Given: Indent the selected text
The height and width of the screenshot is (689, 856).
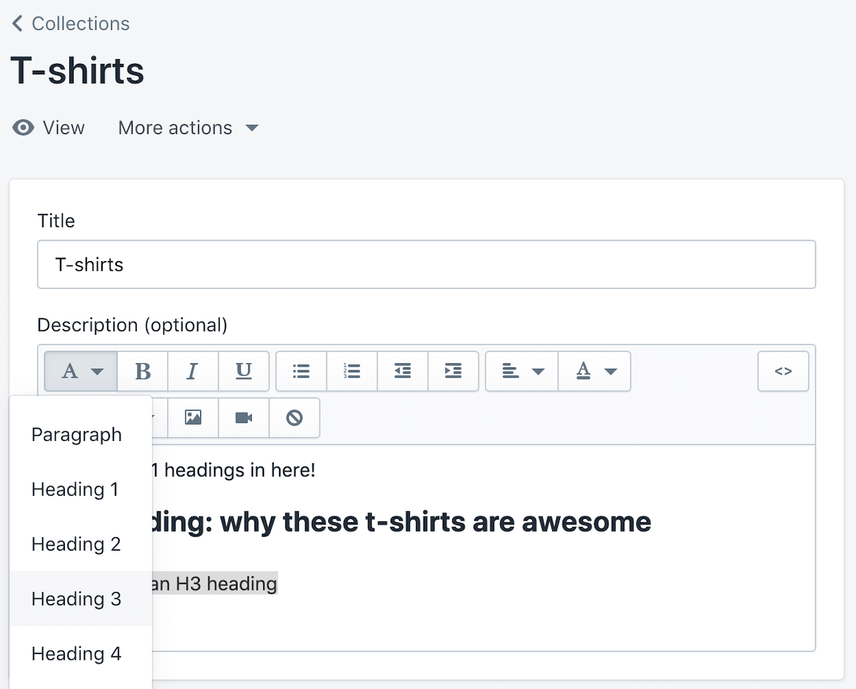Looking at the screenshot, I should 453,371.
